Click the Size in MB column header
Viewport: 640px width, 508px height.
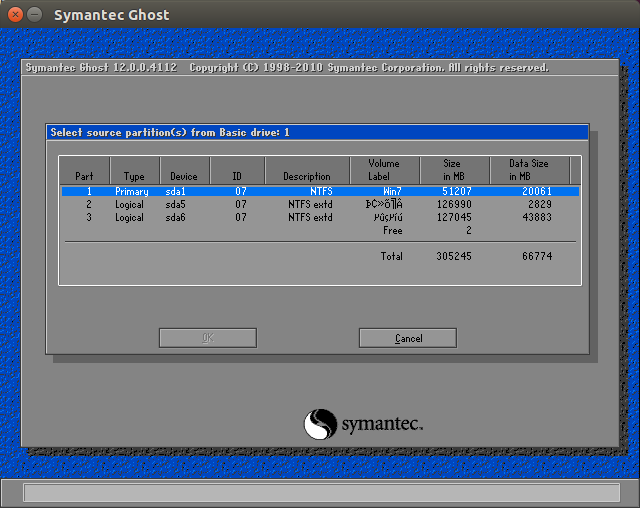click(454, 170)
